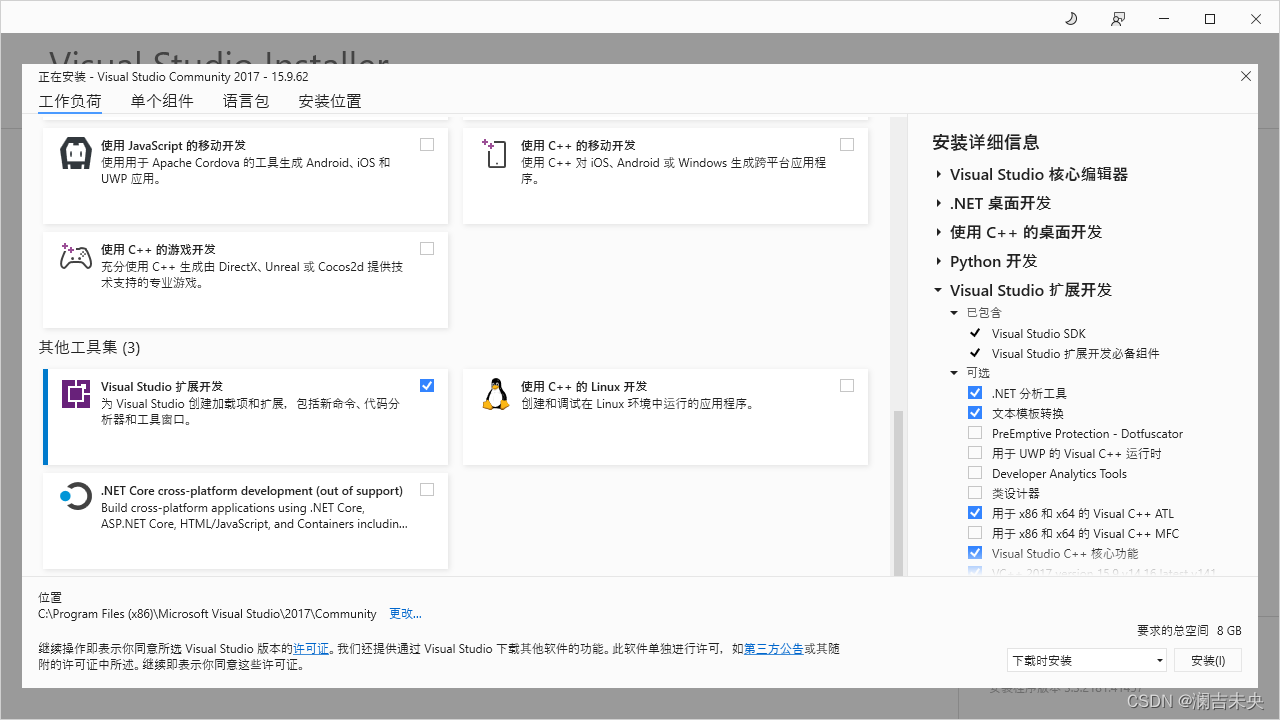Collapse Visual Studio 扩展开发 details
This screenshot has width=1280, height=720.
(x=938, y=290)
